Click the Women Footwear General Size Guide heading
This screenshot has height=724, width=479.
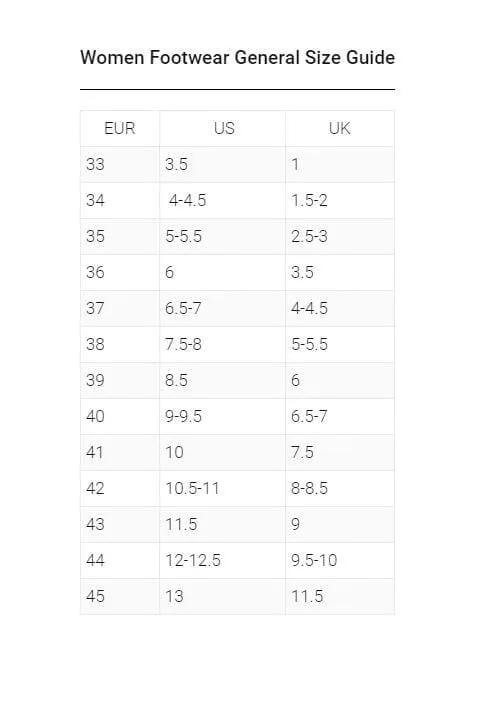click(x=237, y=58)
